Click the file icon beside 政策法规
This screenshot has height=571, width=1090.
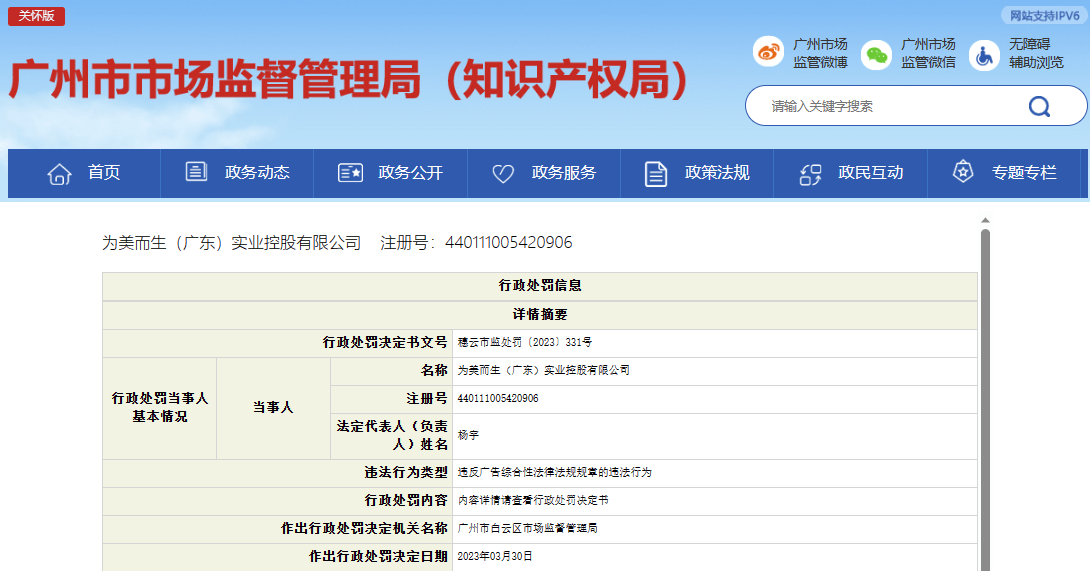[656, 173]
